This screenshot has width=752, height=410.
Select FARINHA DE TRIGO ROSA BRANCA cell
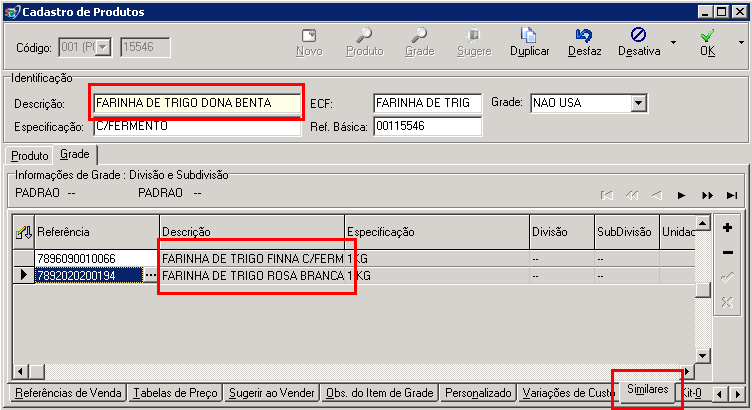[x=252, y=275]
